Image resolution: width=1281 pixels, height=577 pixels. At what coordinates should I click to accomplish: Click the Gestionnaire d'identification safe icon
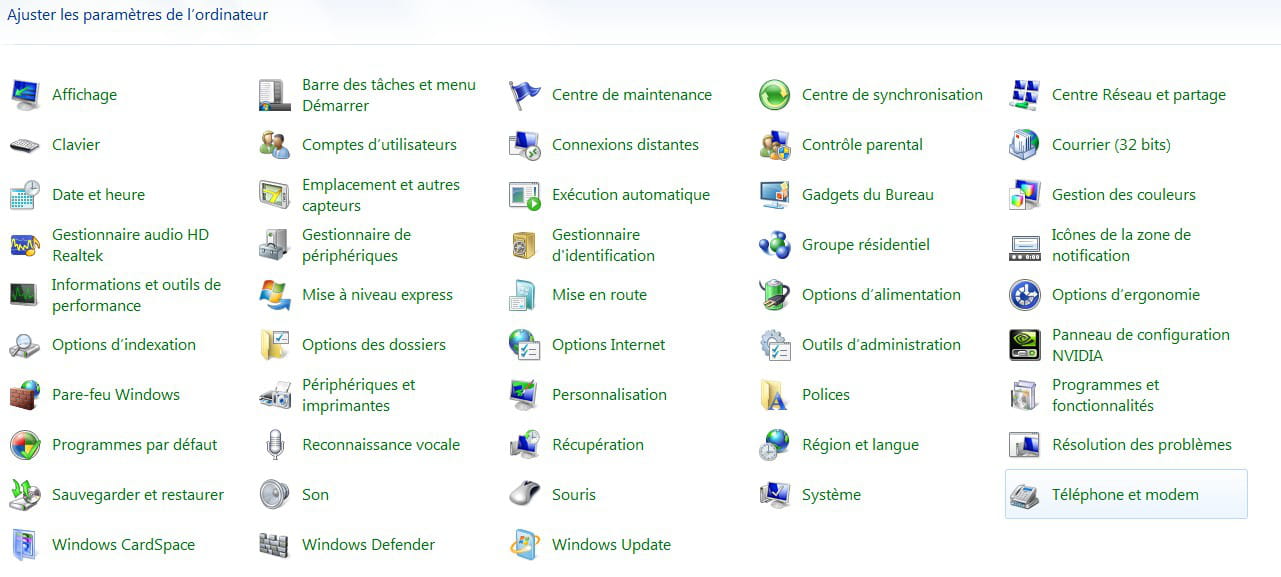(x=525, y=245)
